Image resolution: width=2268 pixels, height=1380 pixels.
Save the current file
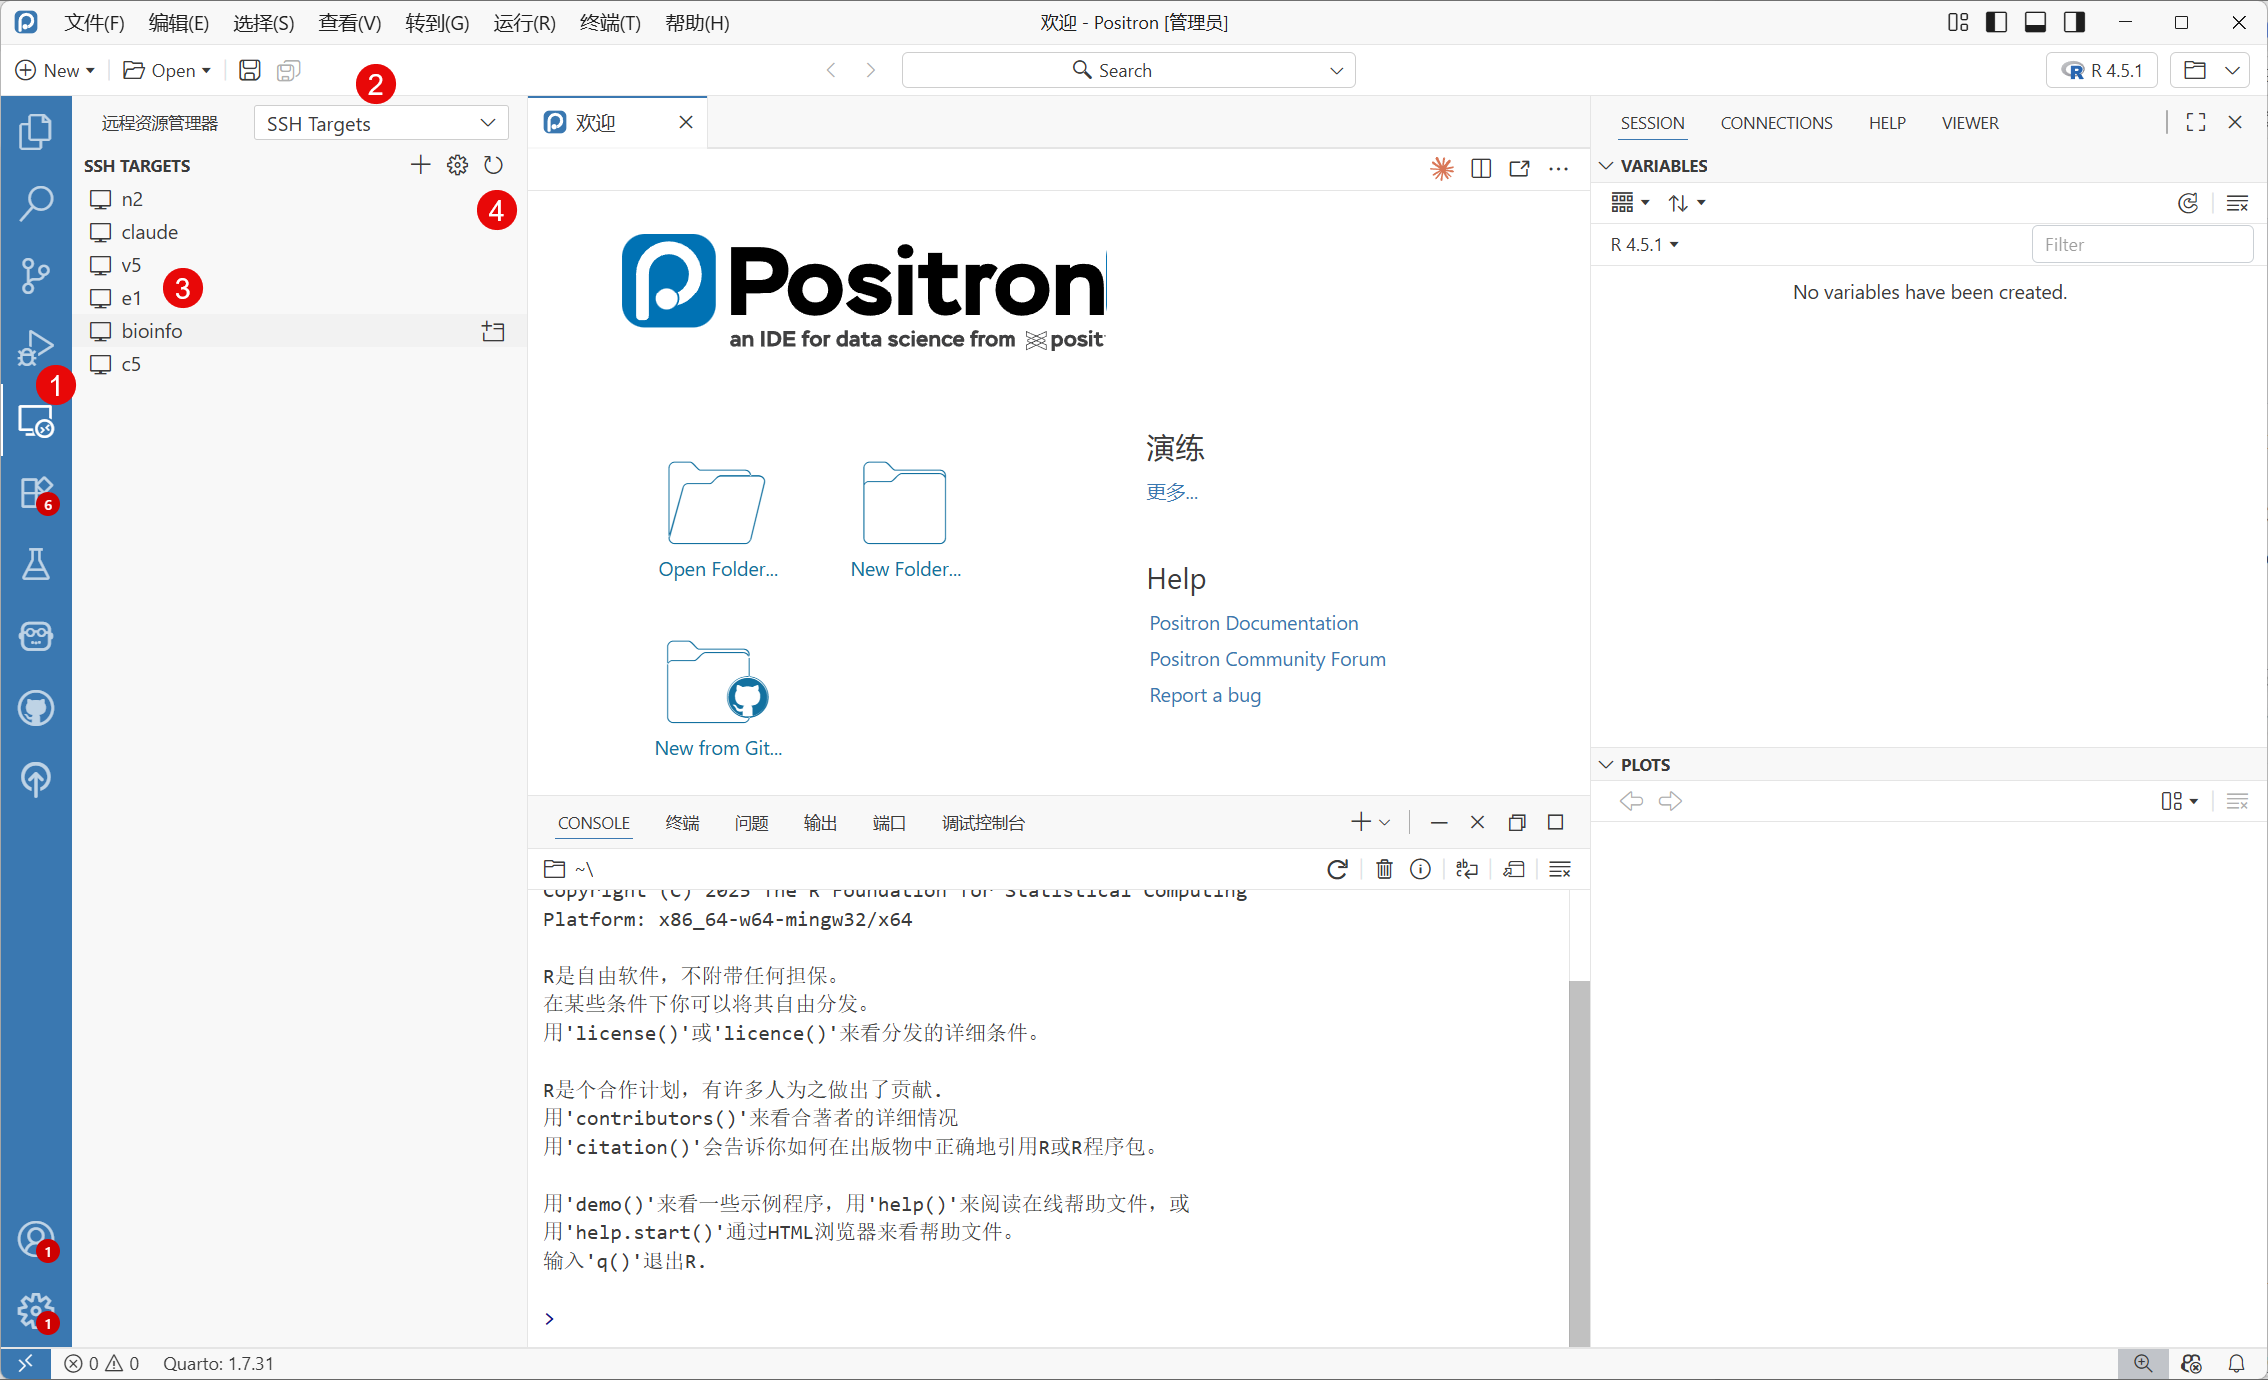[249, 70]
